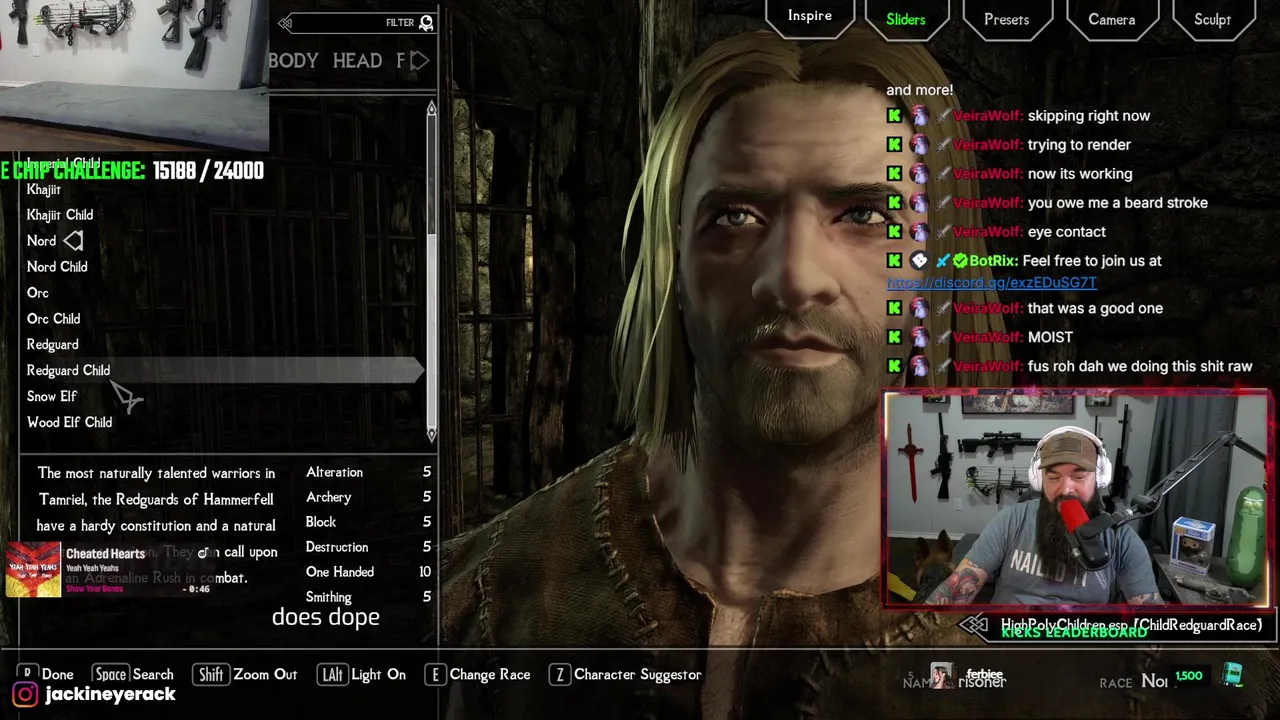Click the Shift key icon
This screenshot has width=1280, height=720.
click(211, 675)
